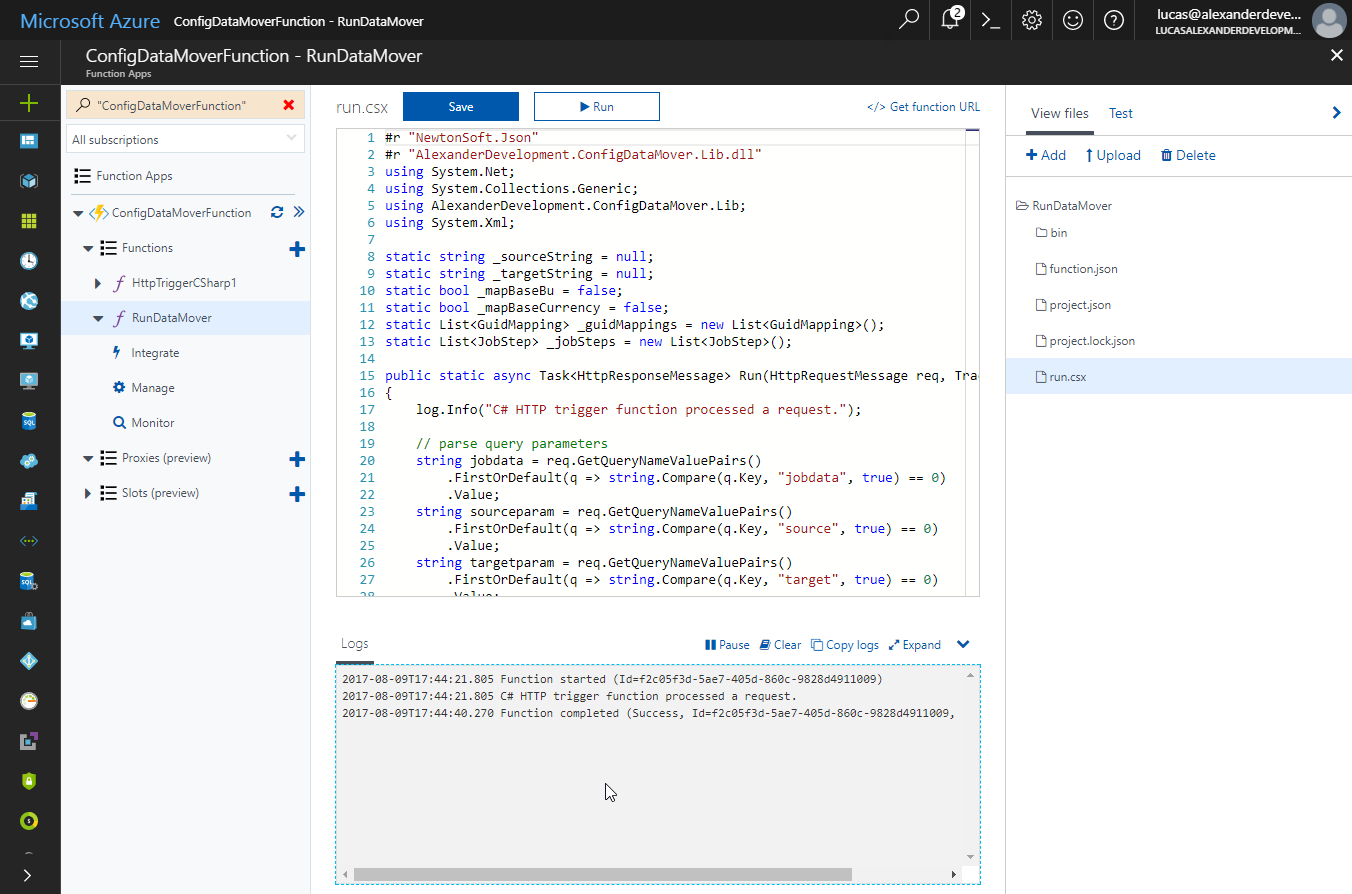1352x894 pixels.
Task: Open the user account avatar
Action: tap(1328, 20)
